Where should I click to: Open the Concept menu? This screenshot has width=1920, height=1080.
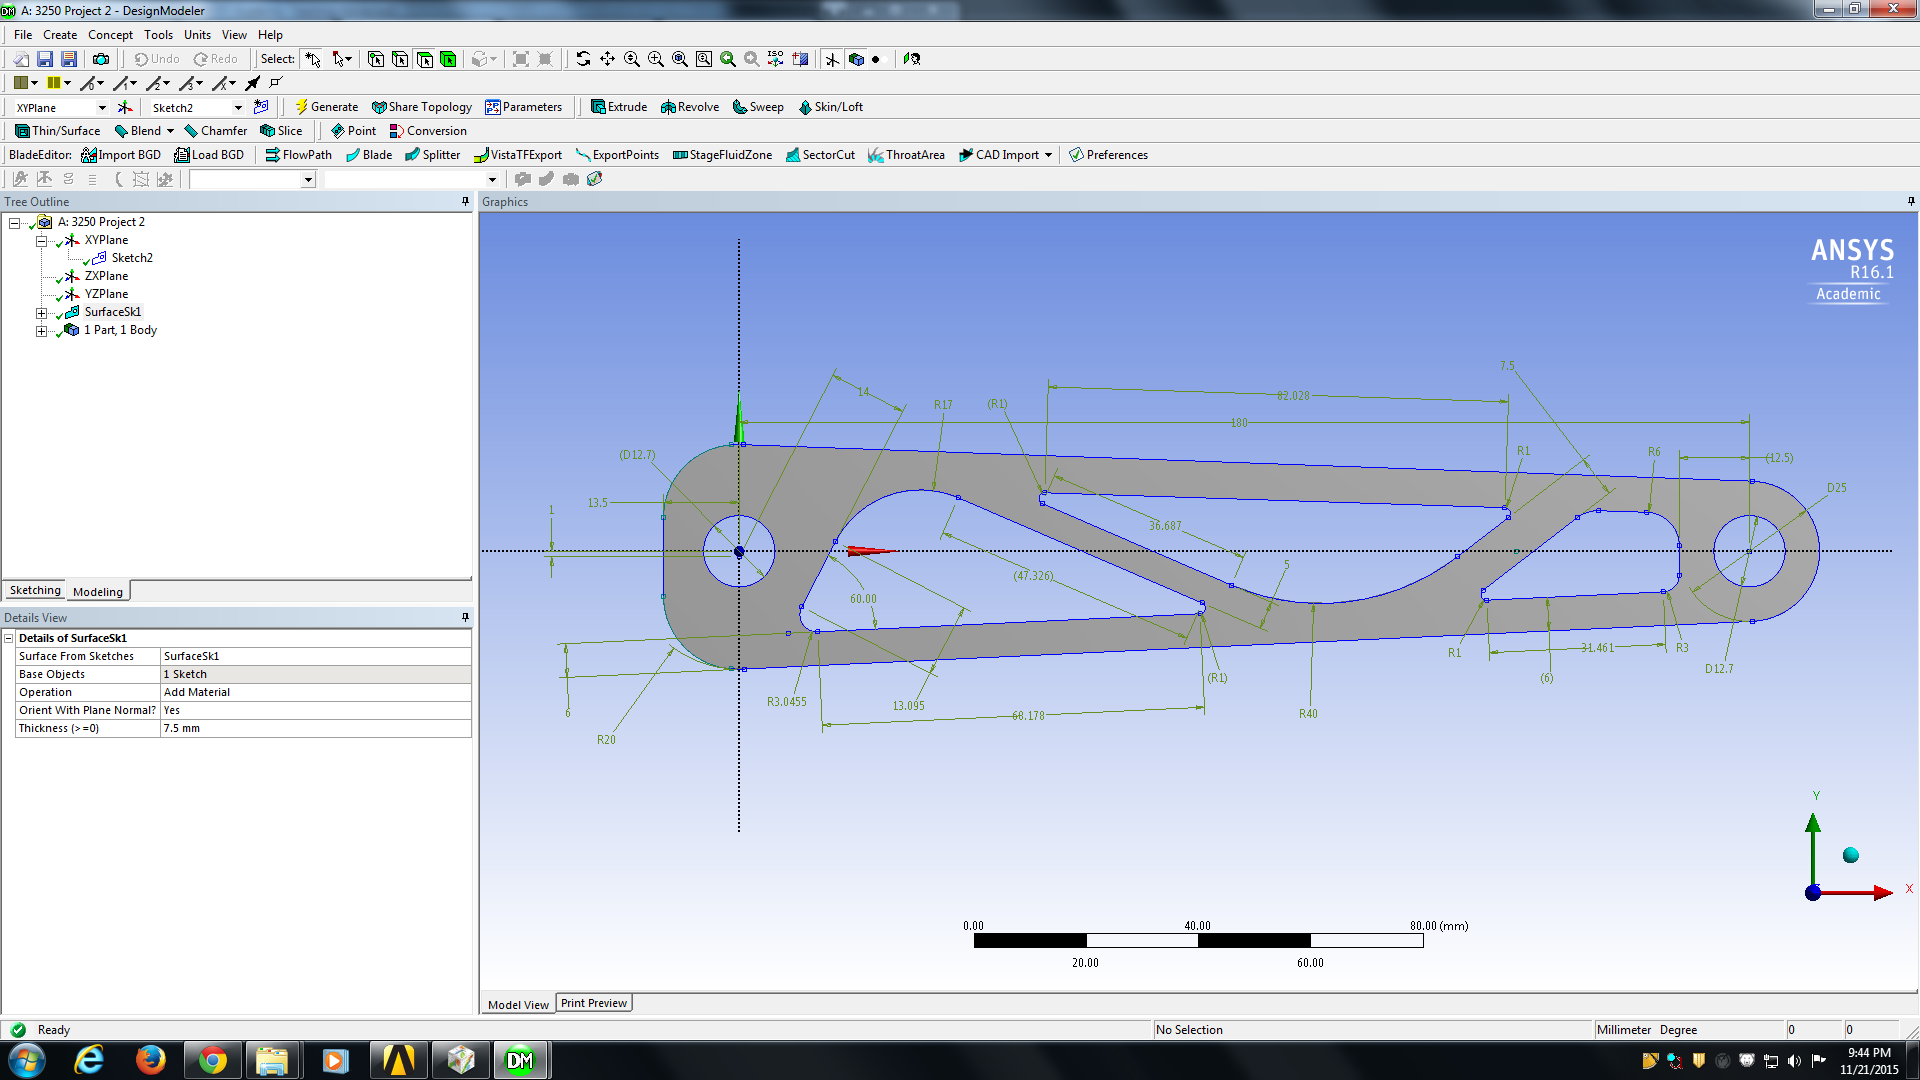[110, 35]
